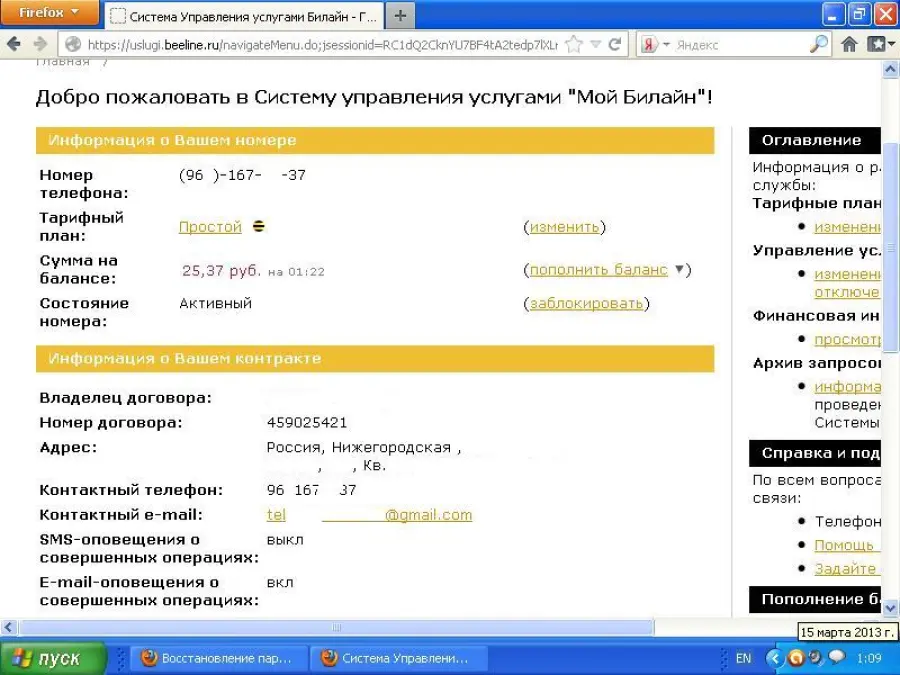Click the заблокировать number link
The height and width of the screenshot is (675, 900).
[x=586, y=303]
